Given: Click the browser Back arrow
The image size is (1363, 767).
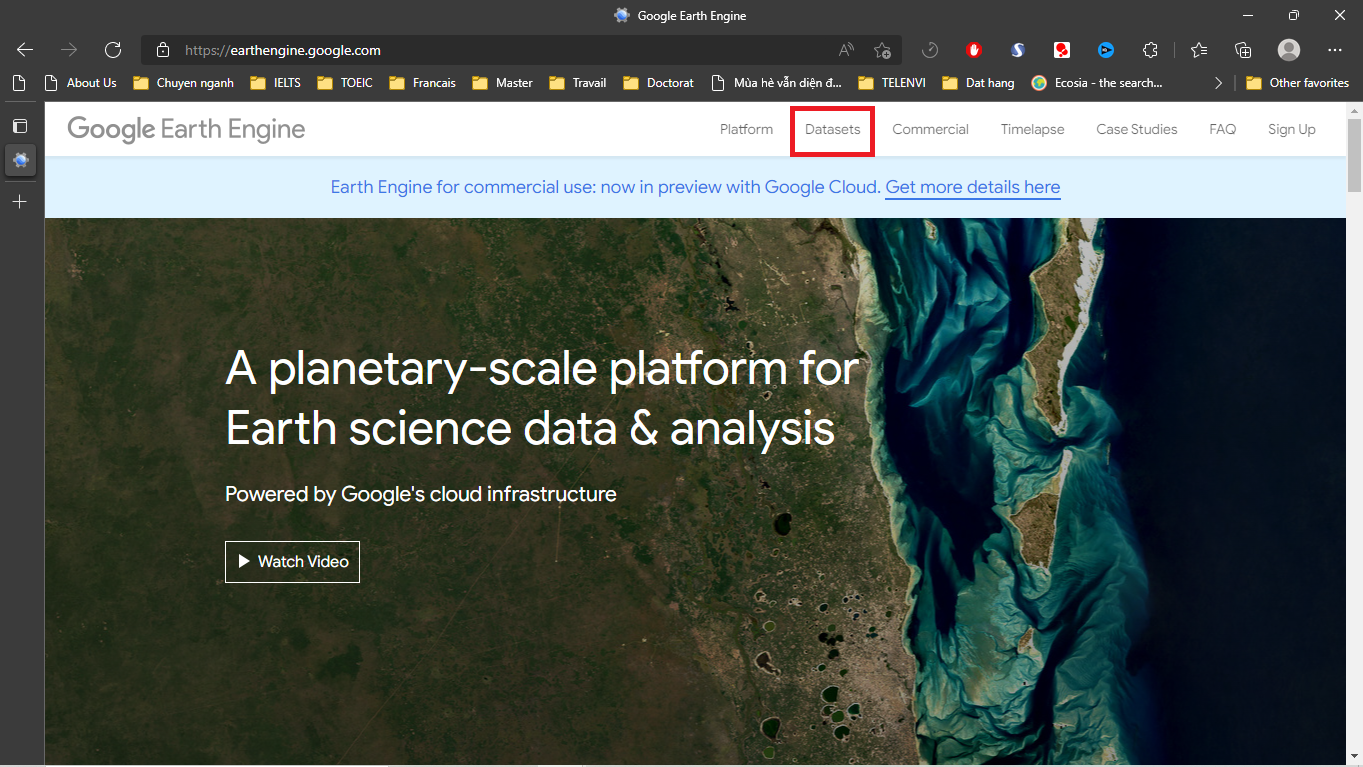Looking at the screenshot, I should pyautogui.click(x=25, y=50).
